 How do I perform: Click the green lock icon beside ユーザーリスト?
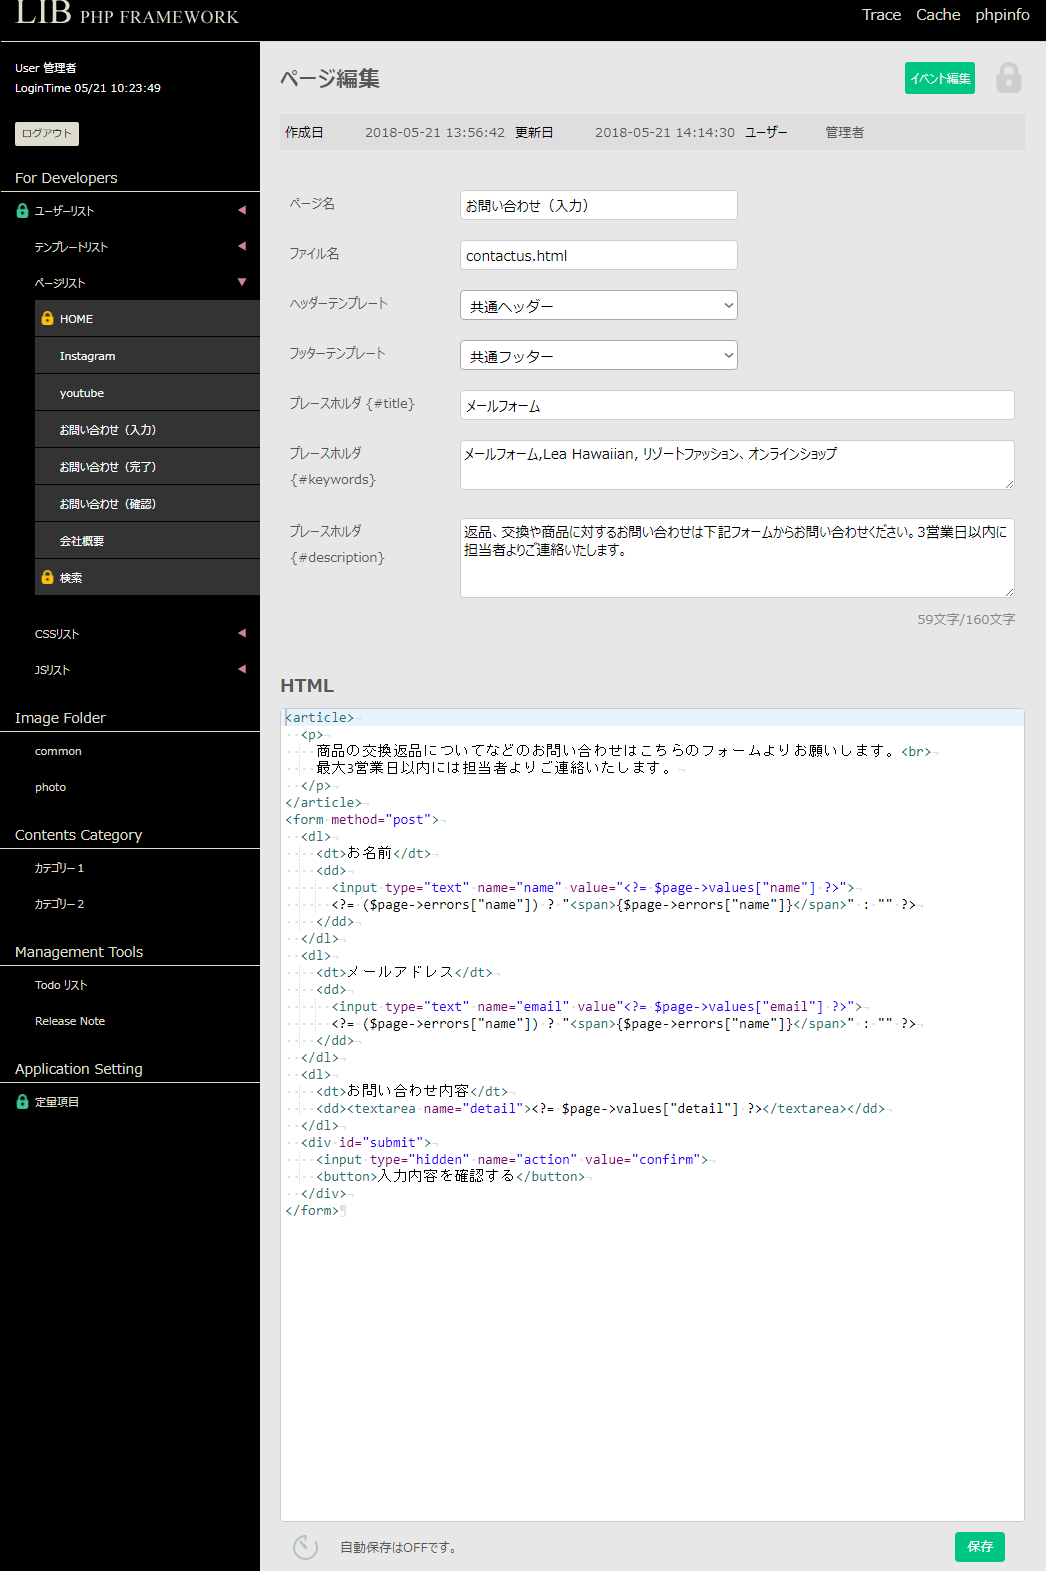(x=22, y=211)
